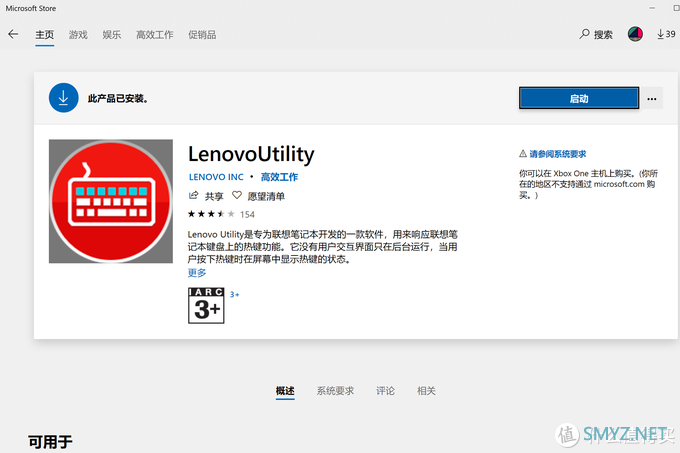This screenshot has width=680, height=453.
Task: Click the IARC 3+ rating badge
Action: (206, 305)
